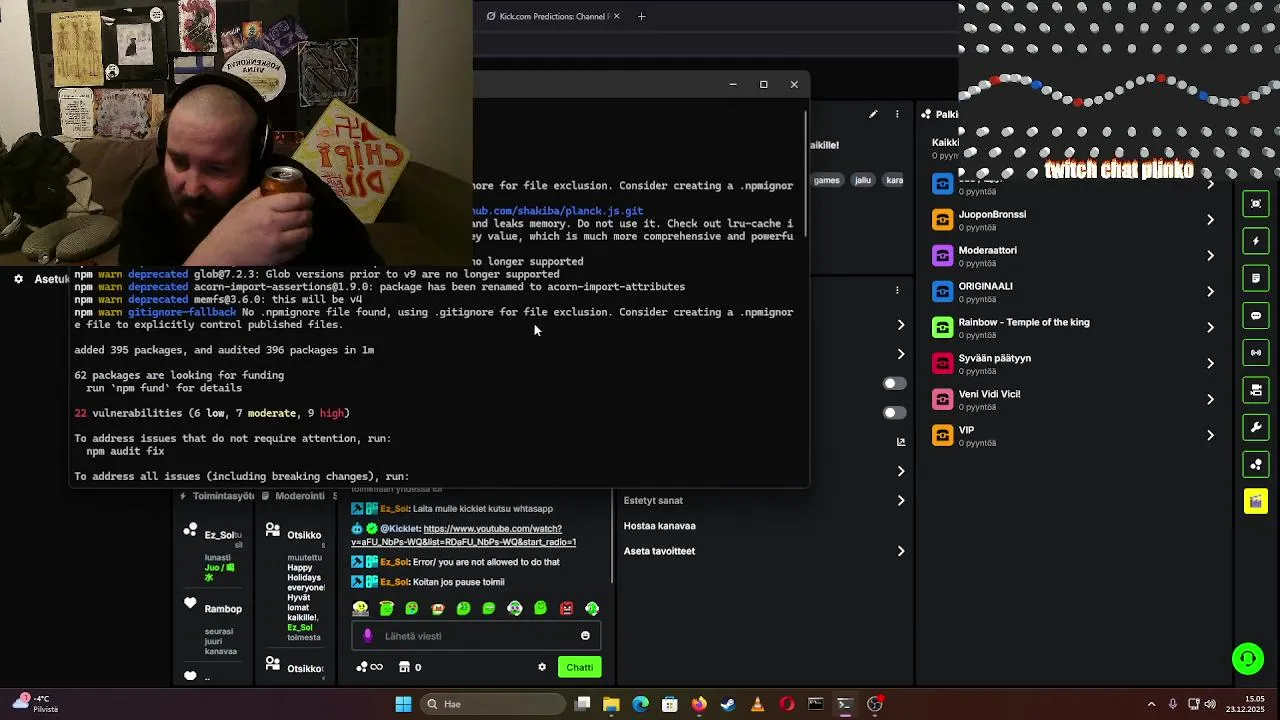Image resolution: width=1280 pixels, height=720 pixels.
Task: Open Steam from the taskbar
Action: (x=727, y=704)
